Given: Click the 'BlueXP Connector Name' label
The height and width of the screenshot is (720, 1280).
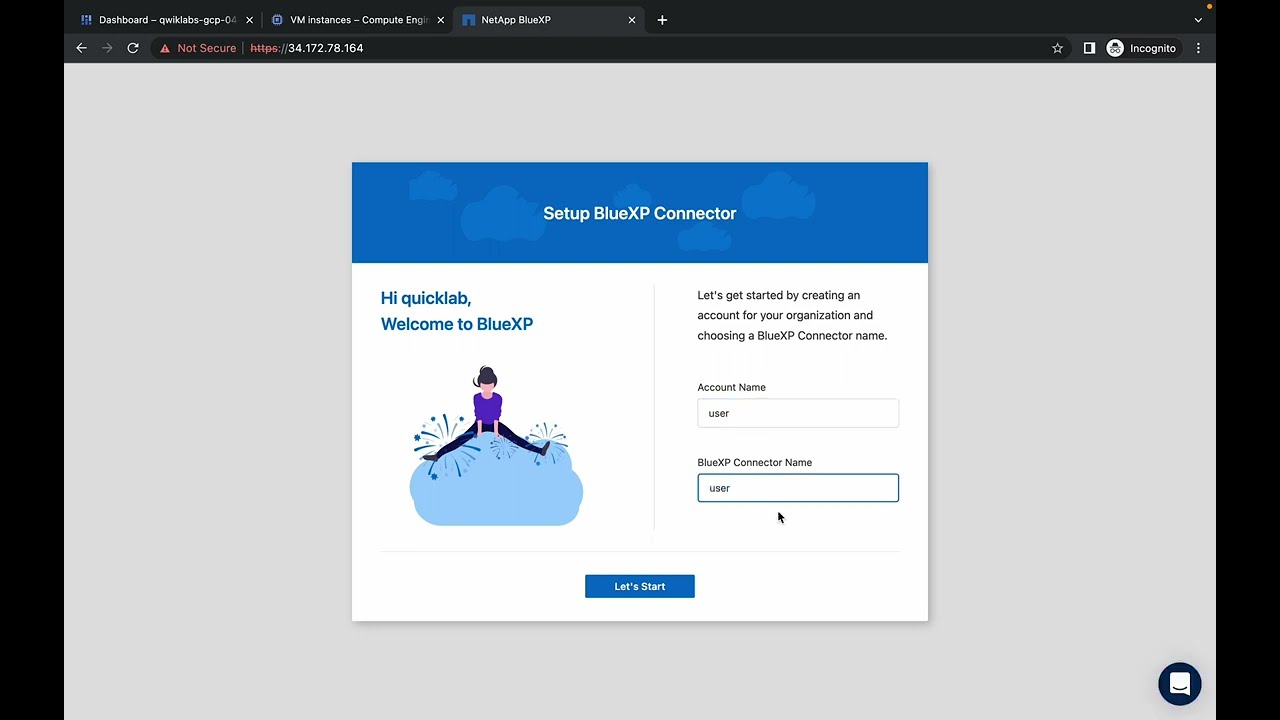Looking at the screenshot, I should pyautogui.click(x=755, y=462).
